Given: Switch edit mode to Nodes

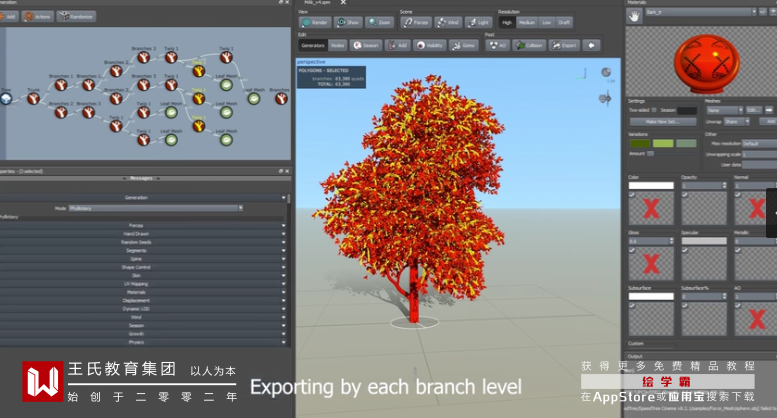Looking at the screenshot, I should [x=337, y=46].
